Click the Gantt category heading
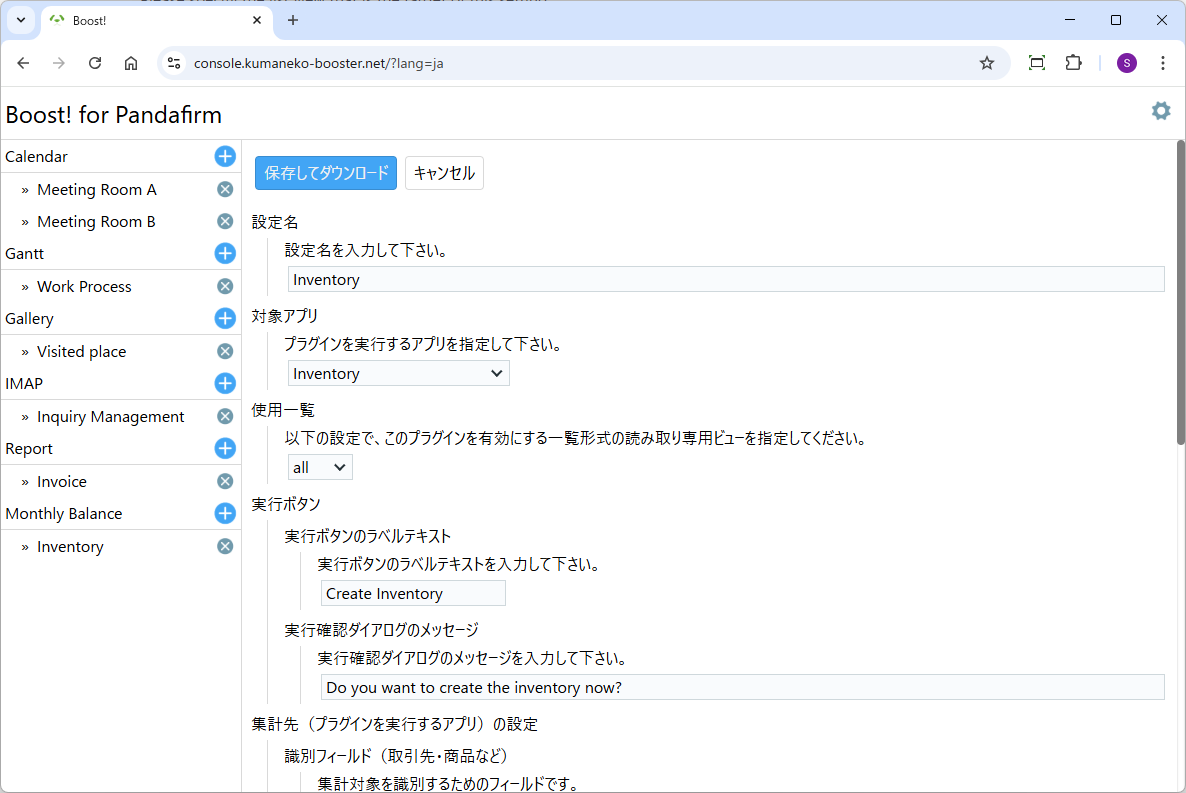1186x793 pixels. pyautogui.click(x=25, y=253)
